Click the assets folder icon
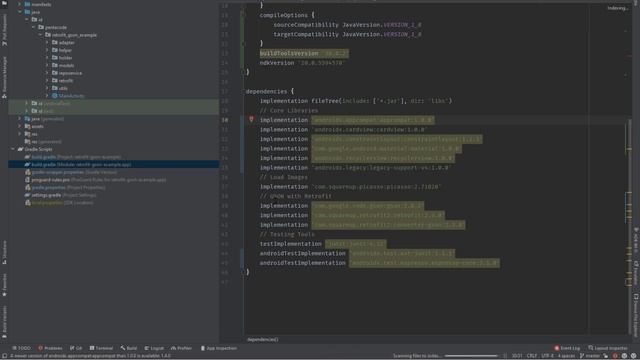 click(x=27, y=126)
